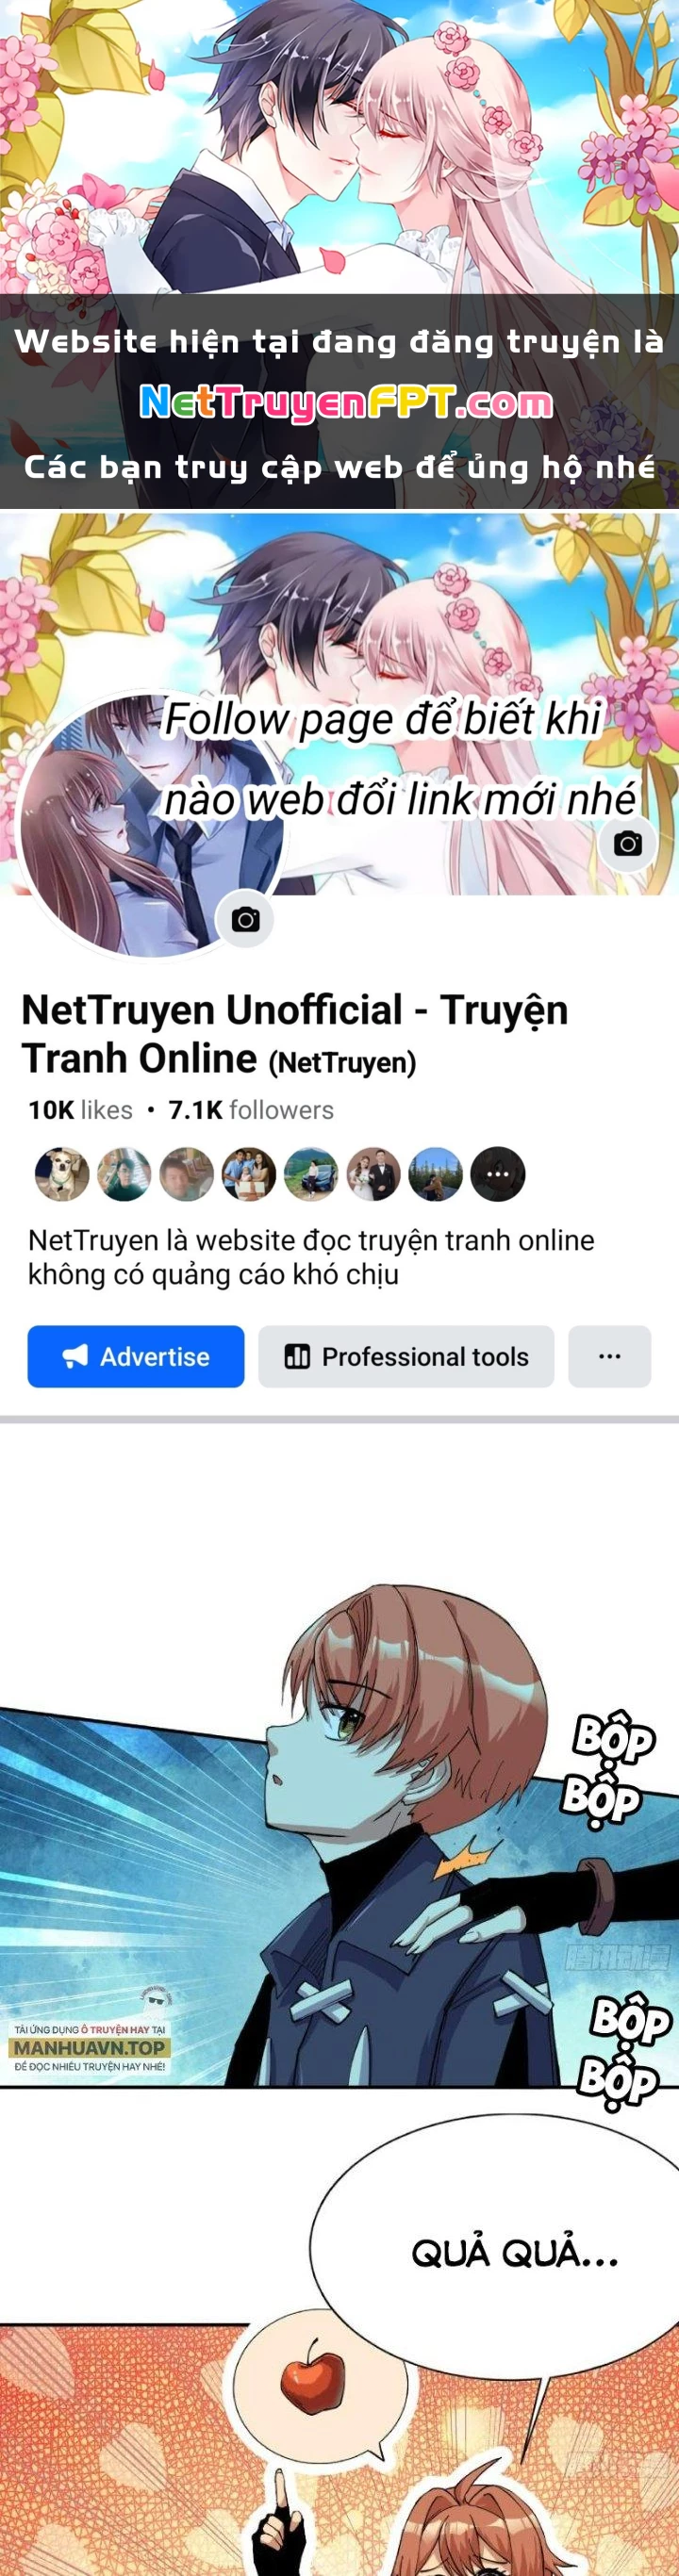Click the 7.1K followers count
The width and height of the screenshot is (679, 2576).
pyautogui.click(x=251, y=1110)
